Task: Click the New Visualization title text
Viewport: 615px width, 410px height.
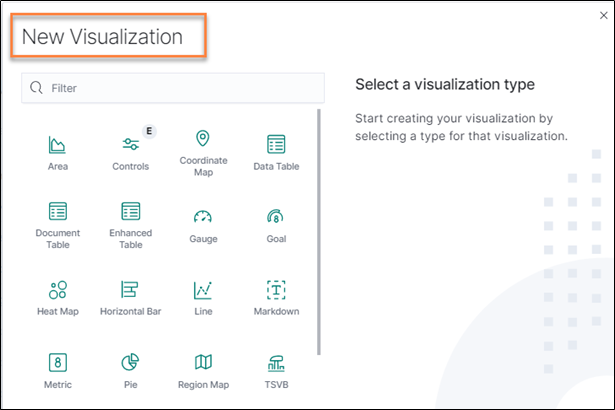Action: (102, 36)
